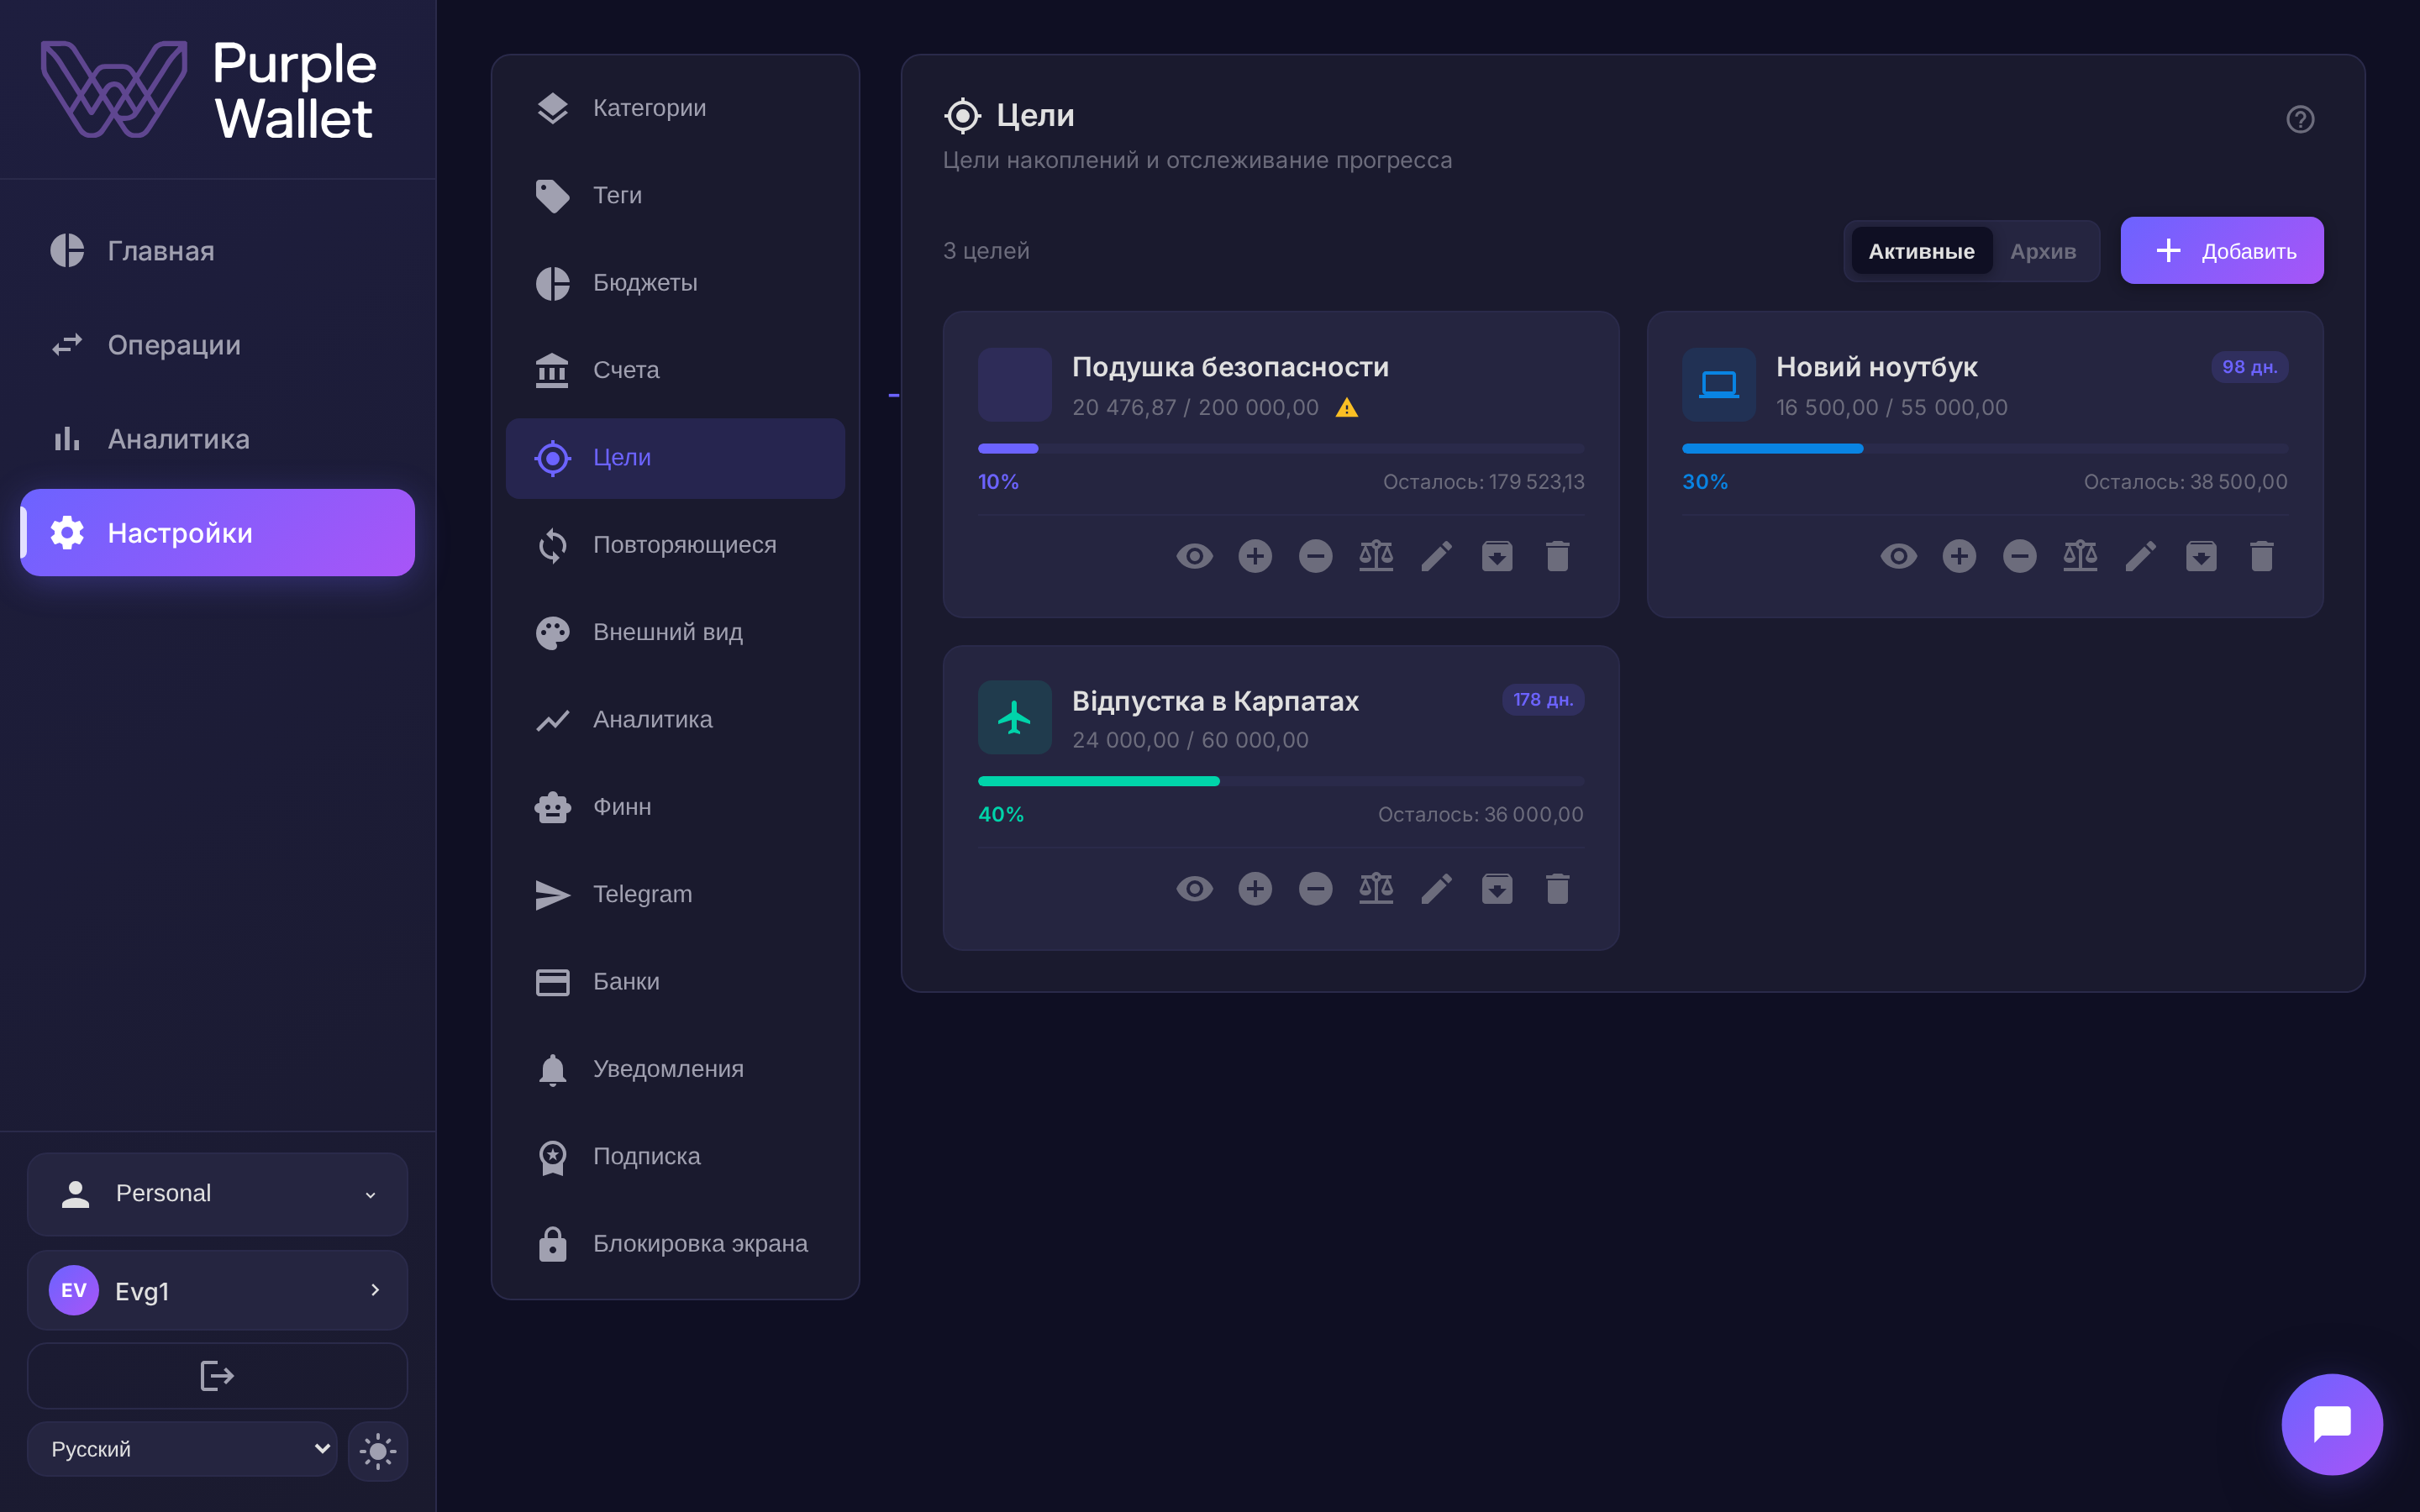
Task: Open the help question mark icon
Action: pos(2300,119)
